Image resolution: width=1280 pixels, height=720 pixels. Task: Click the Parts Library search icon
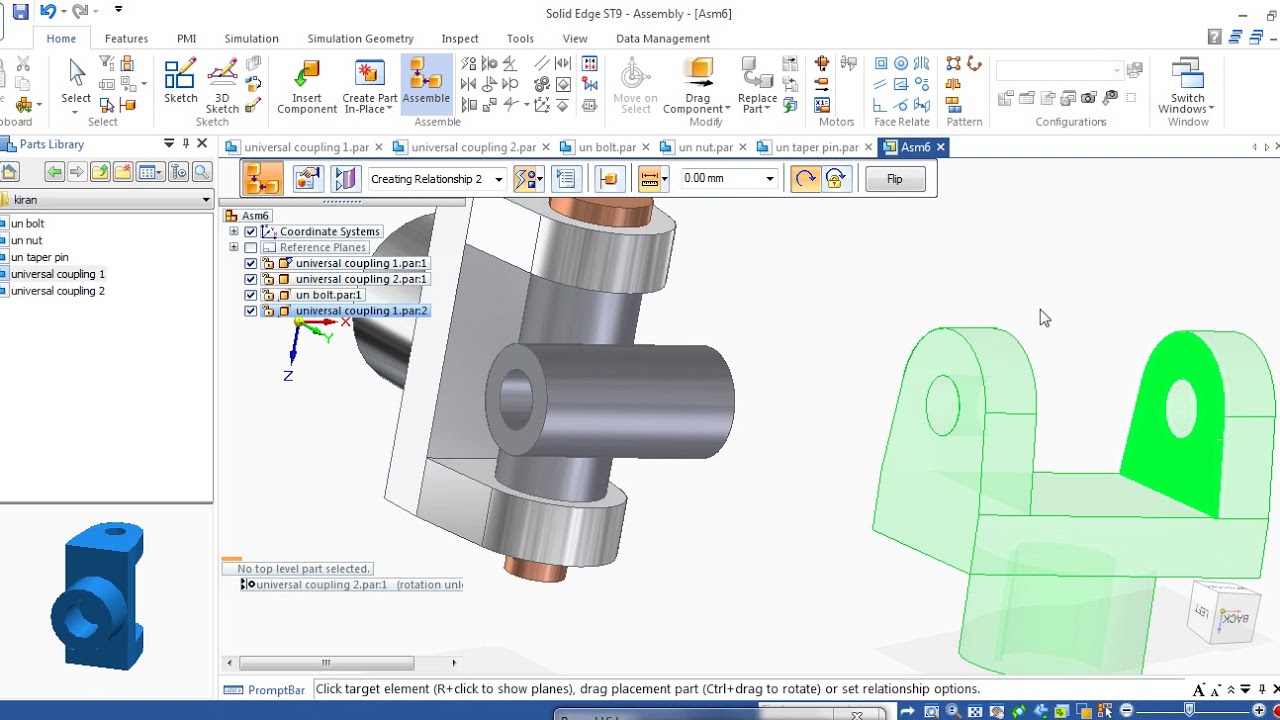[202, 172]
